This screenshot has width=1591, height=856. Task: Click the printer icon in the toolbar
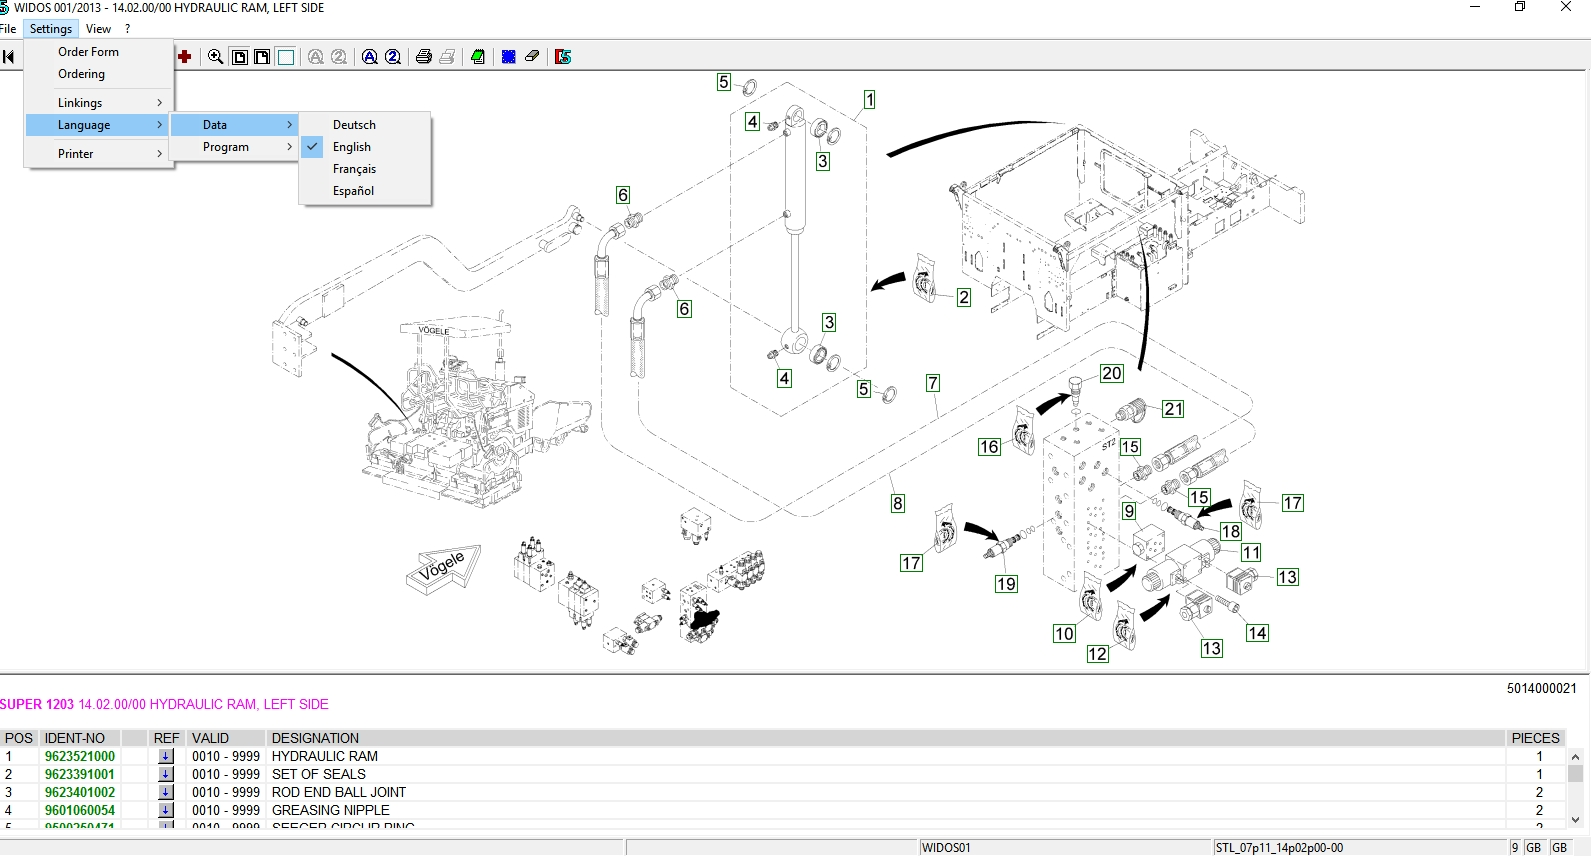(423, 57)
